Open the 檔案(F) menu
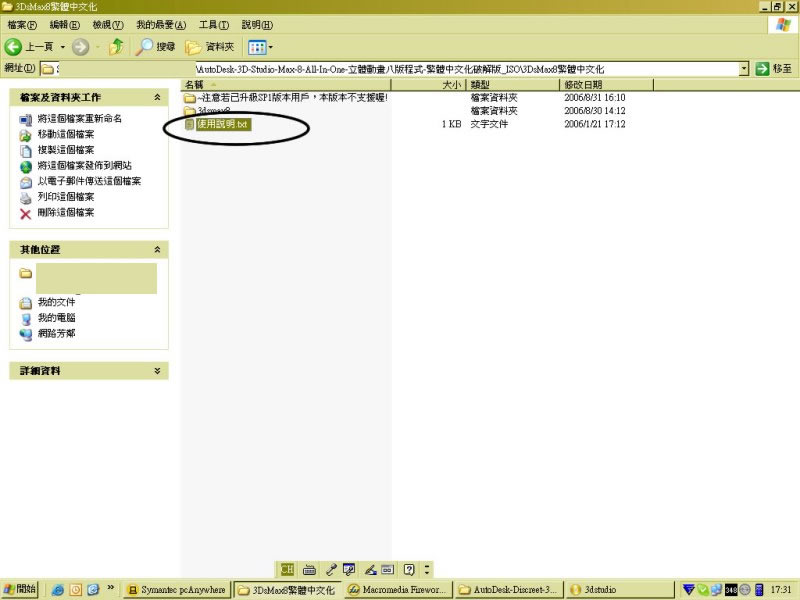This screenshot has height=600, width=800. coord(22,24)
